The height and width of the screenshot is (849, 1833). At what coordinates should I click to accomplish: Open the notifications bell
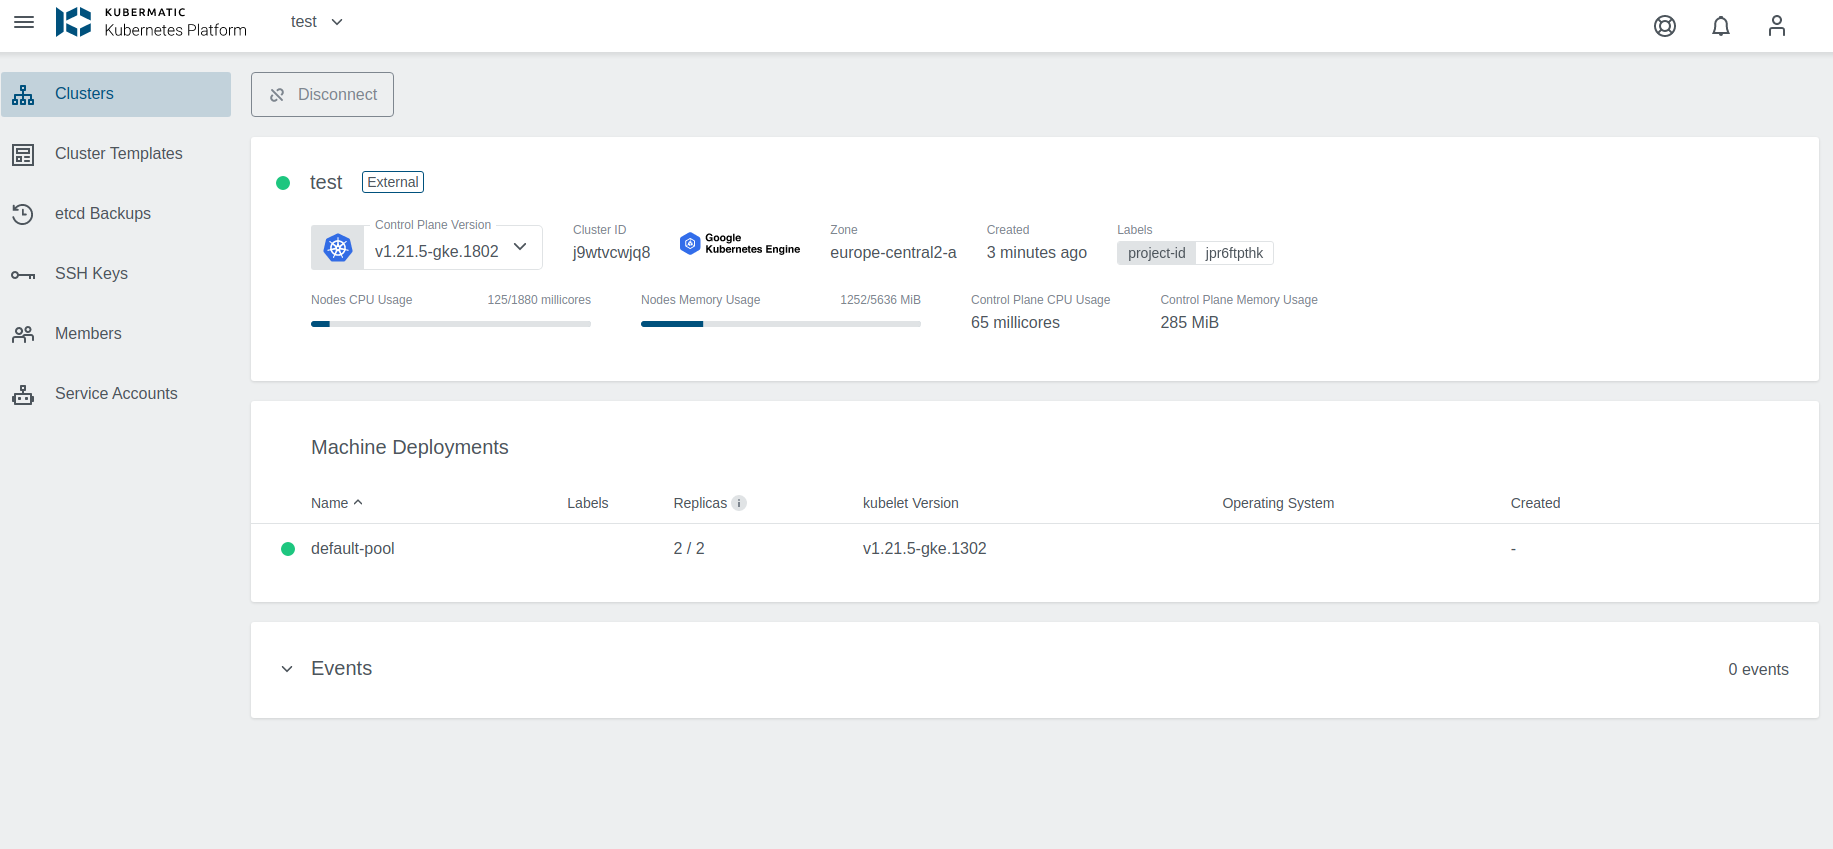pos(1720,26)
